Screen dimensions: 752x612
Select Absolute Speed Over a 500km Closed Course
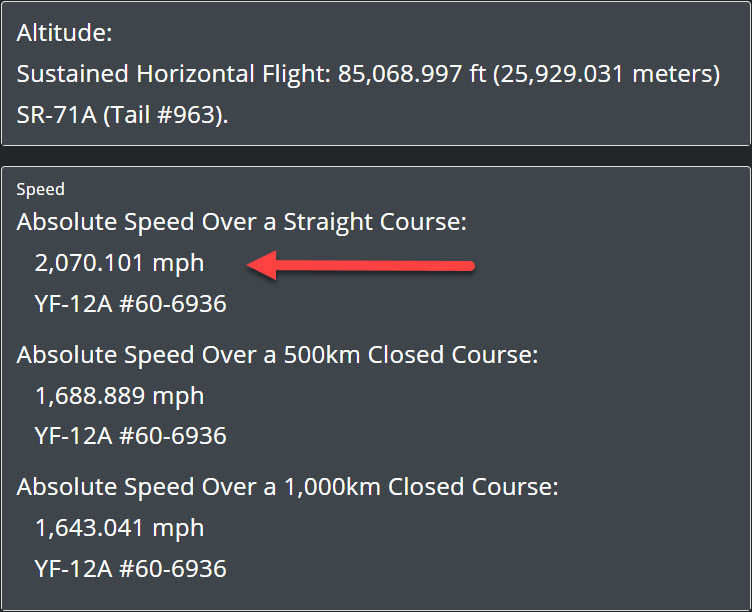click(x=278, y=355)
